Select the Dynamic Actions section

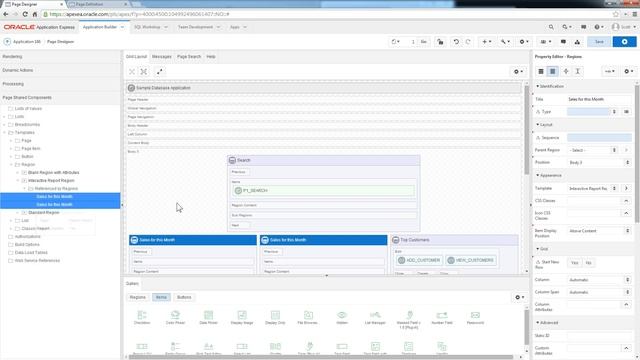point(60,70)
